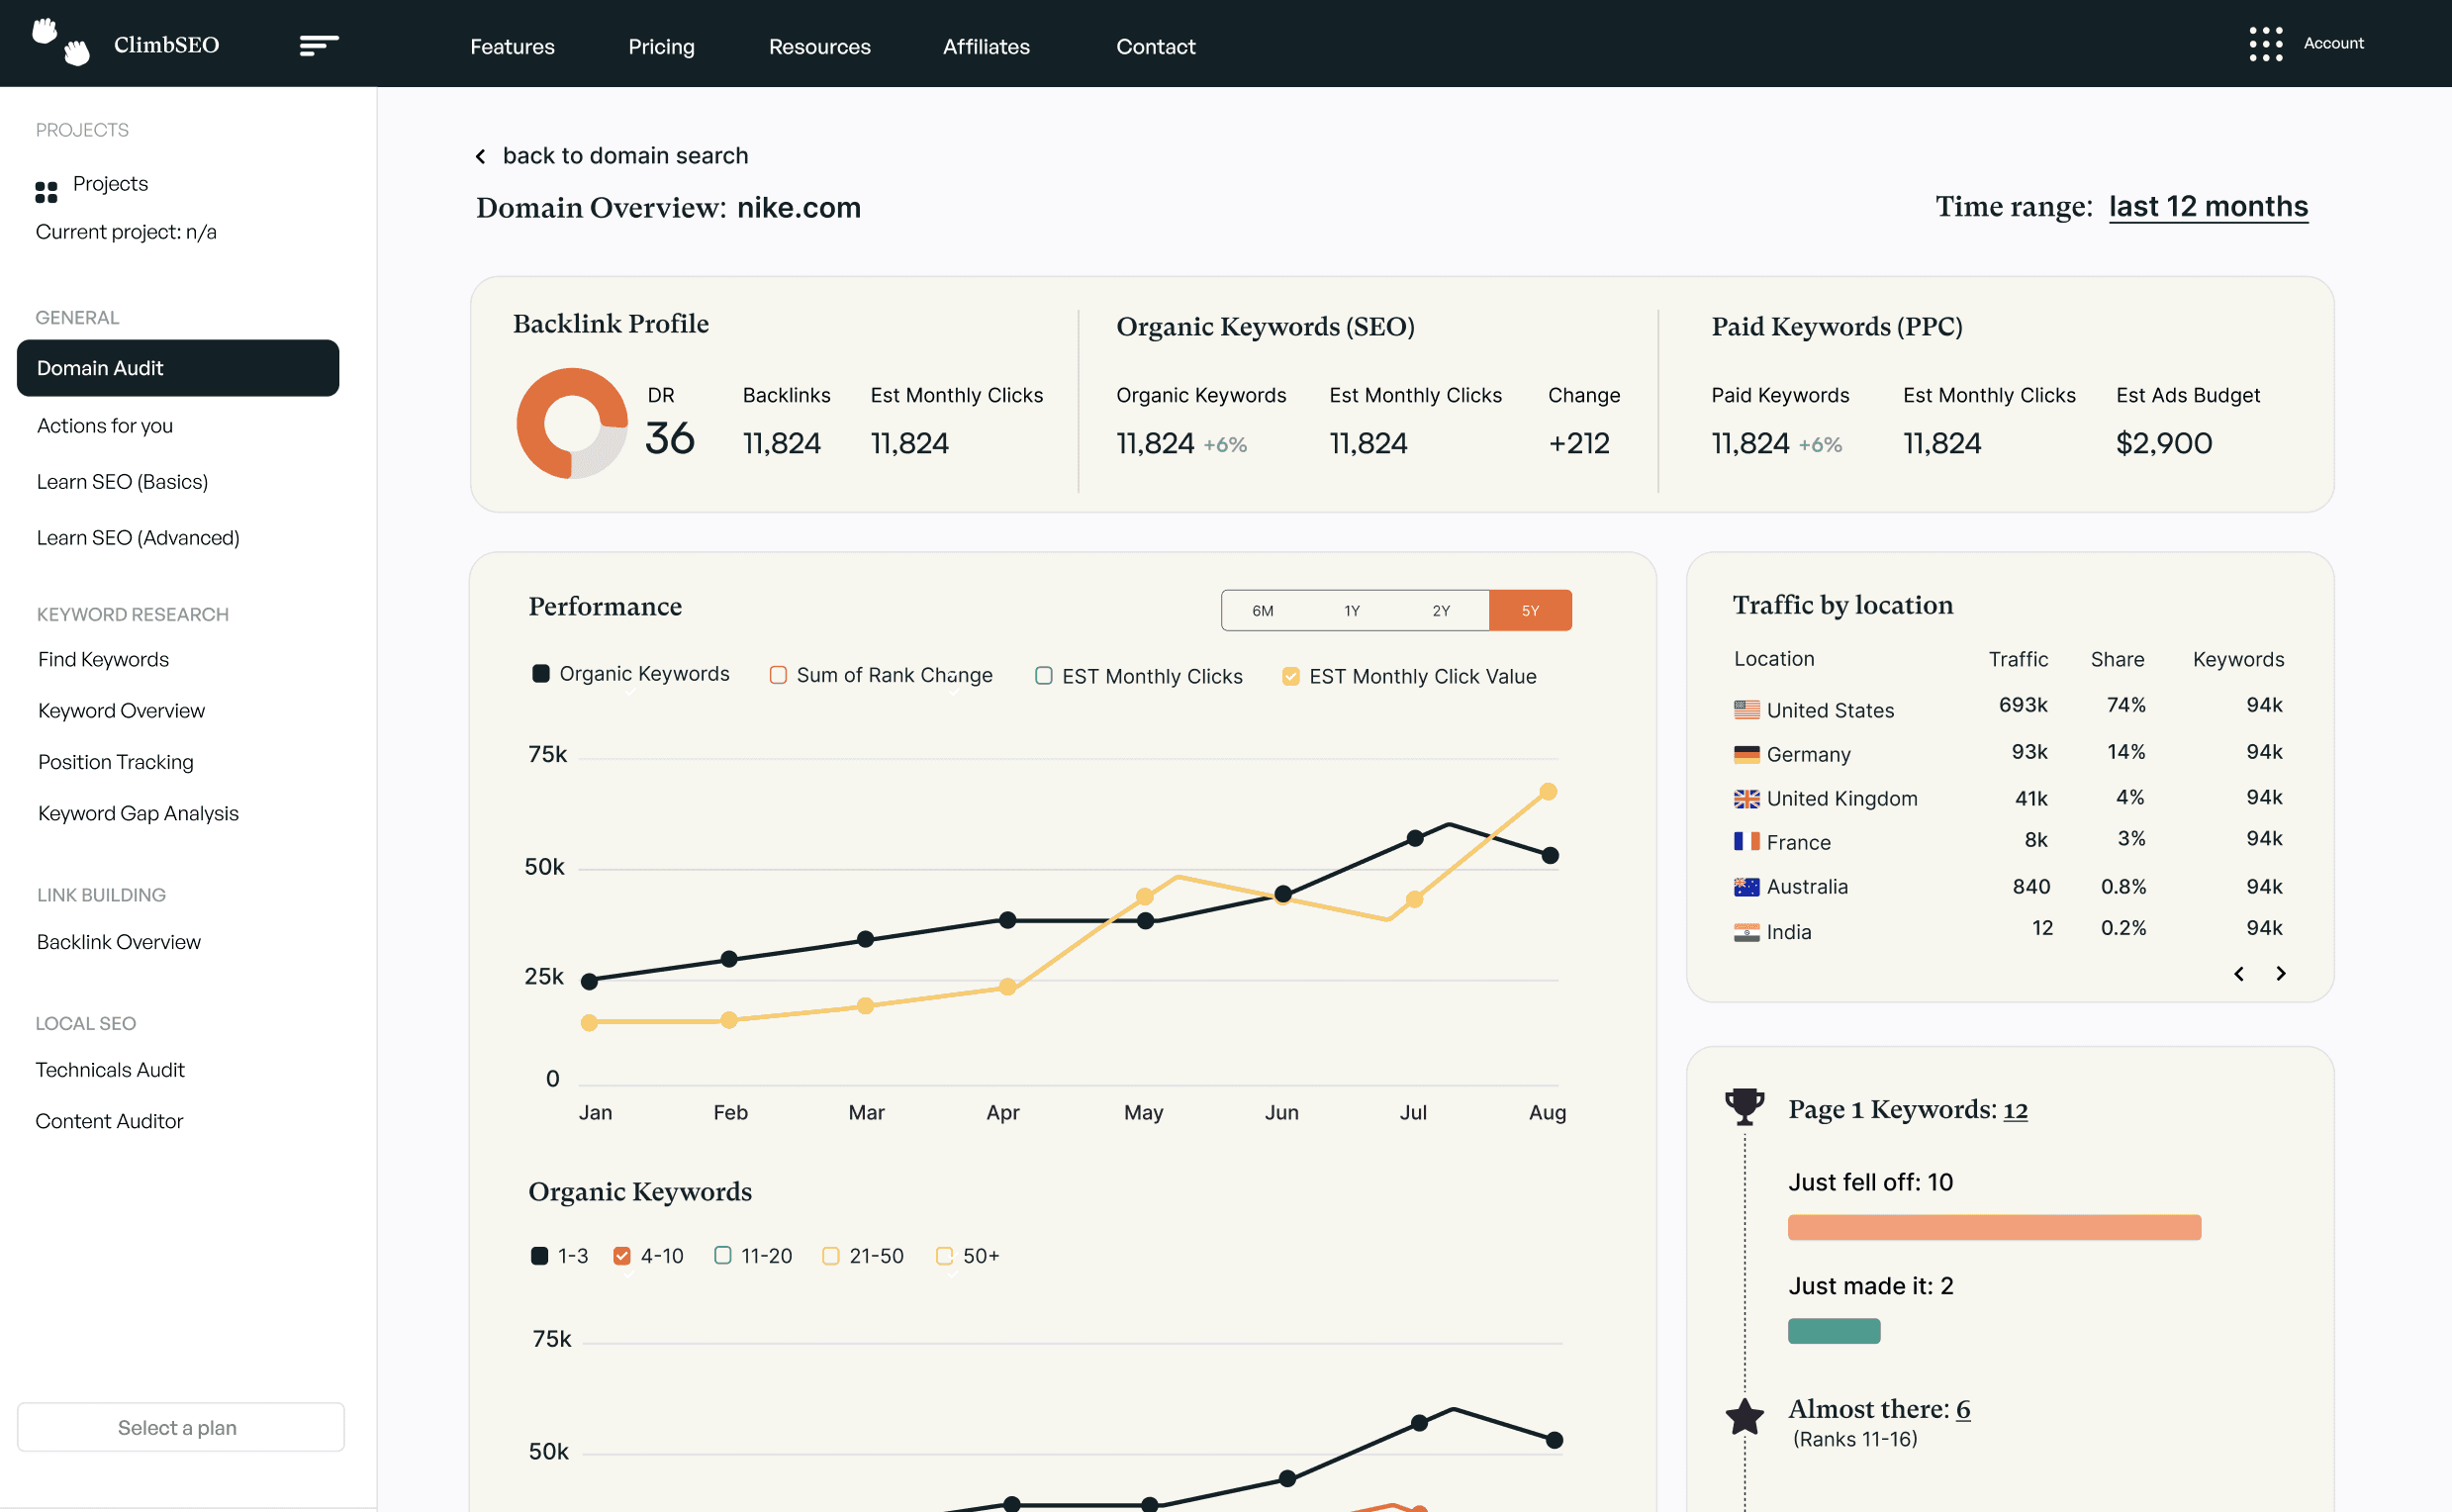Click the Aug point on yellow line
This screenshot has width=2452, height=1512.
coord(1547,791)
